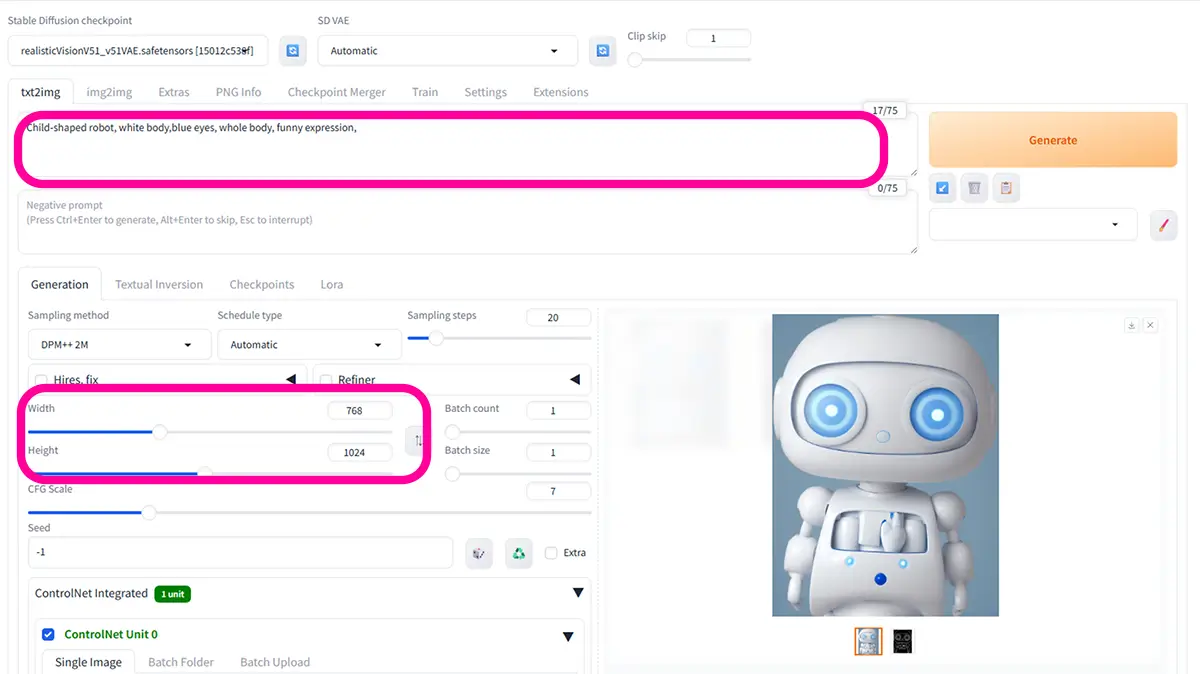Collapse the ControlNet Integrated panel
The height and width of the screenshot is (674, 1200).
577,593
